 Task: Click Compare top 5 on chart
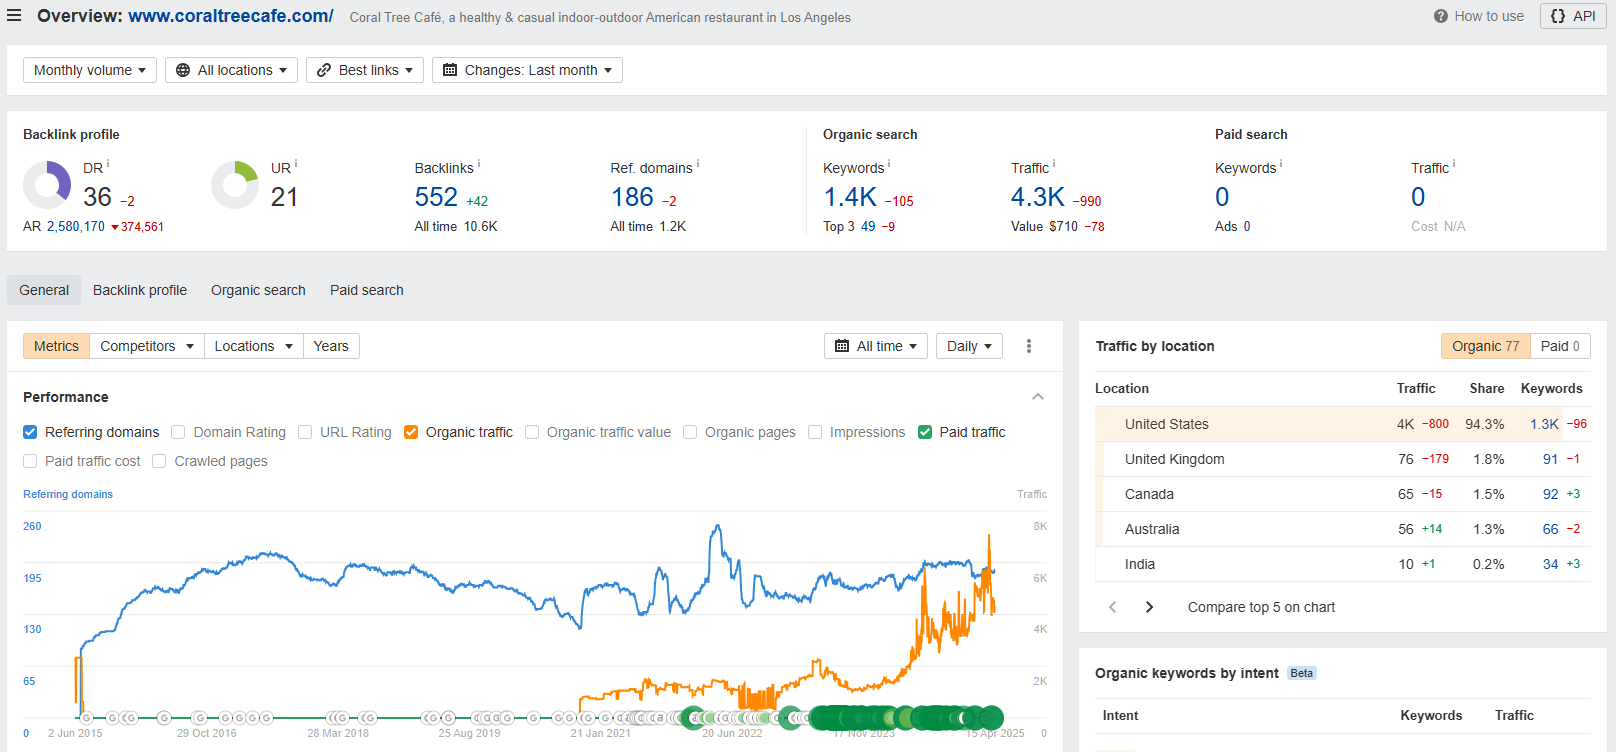point(1261,607)
